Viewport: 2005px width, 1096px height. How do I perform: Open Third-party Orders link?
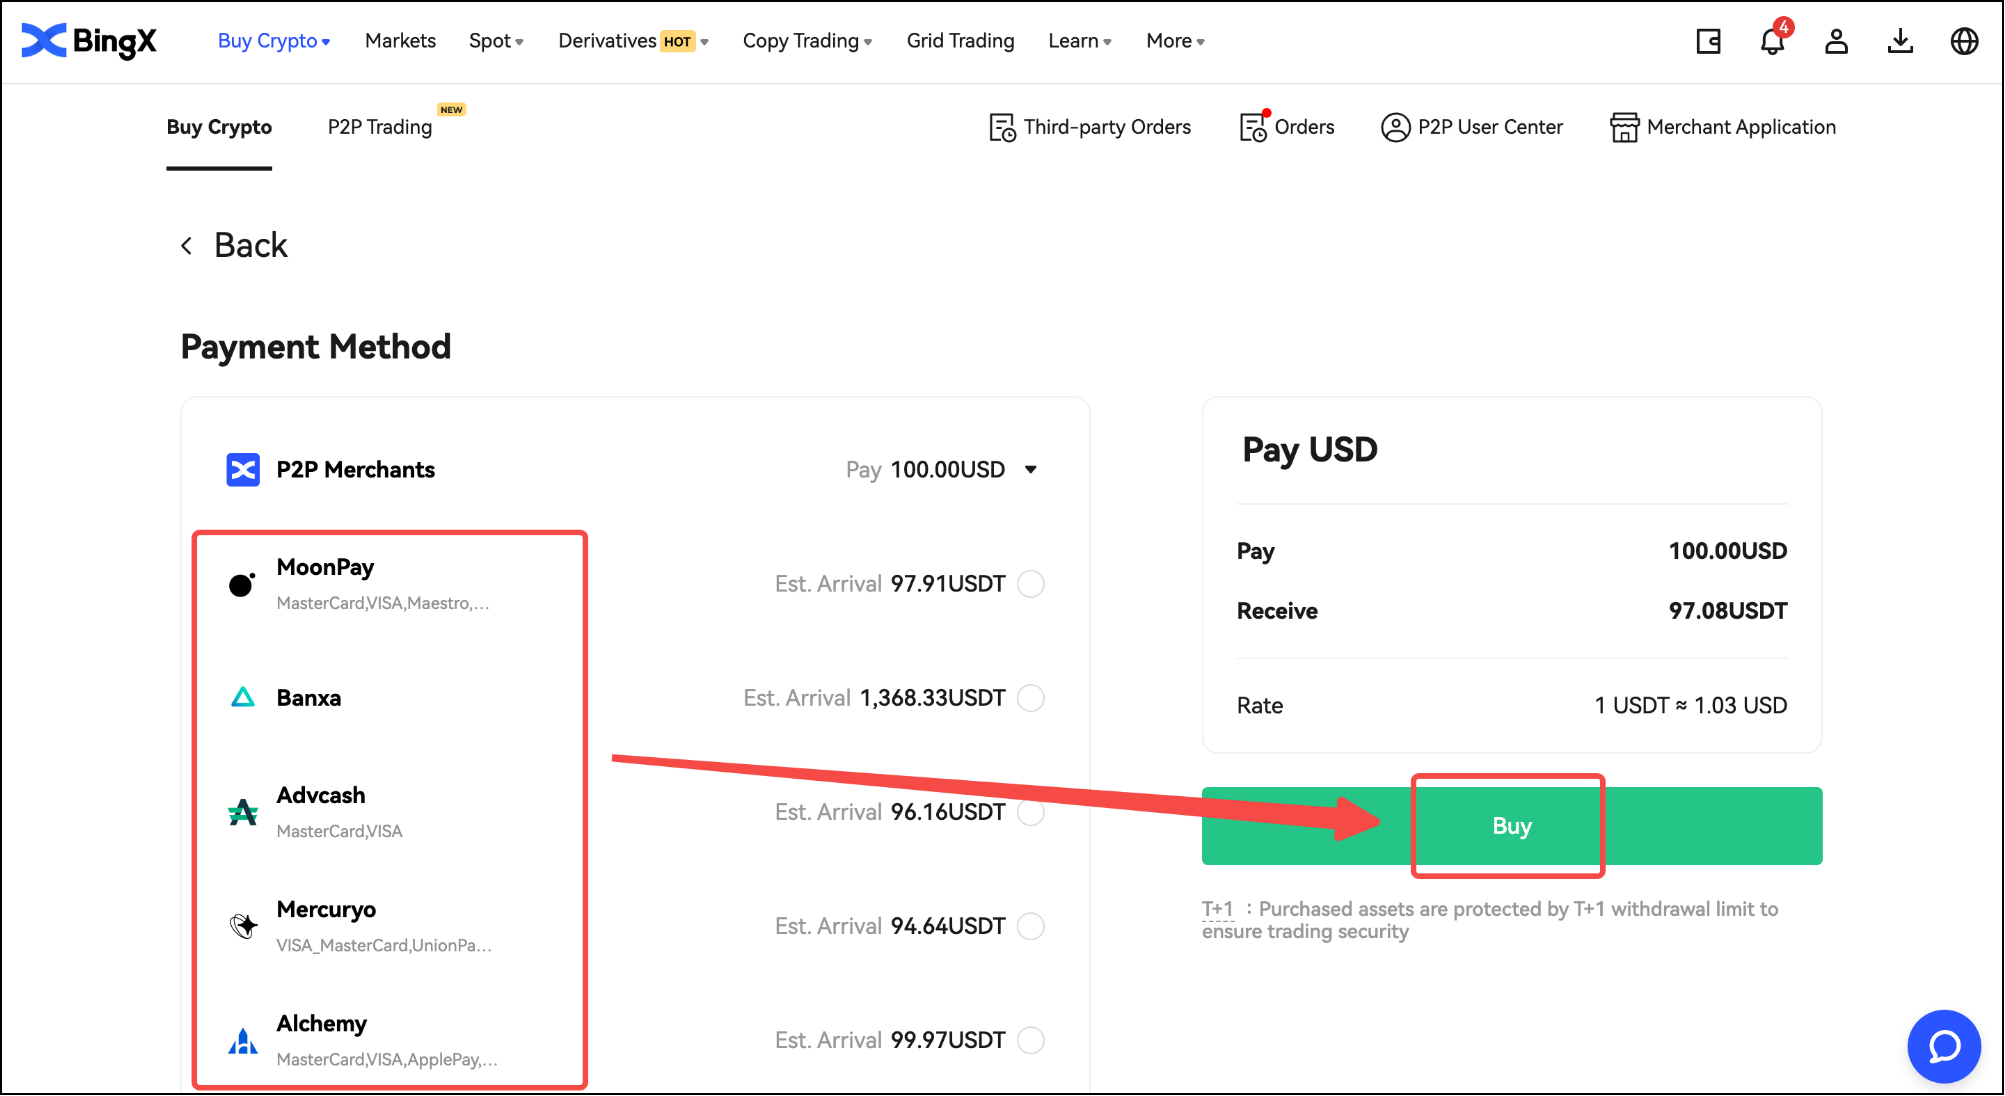coord(1107,127)
